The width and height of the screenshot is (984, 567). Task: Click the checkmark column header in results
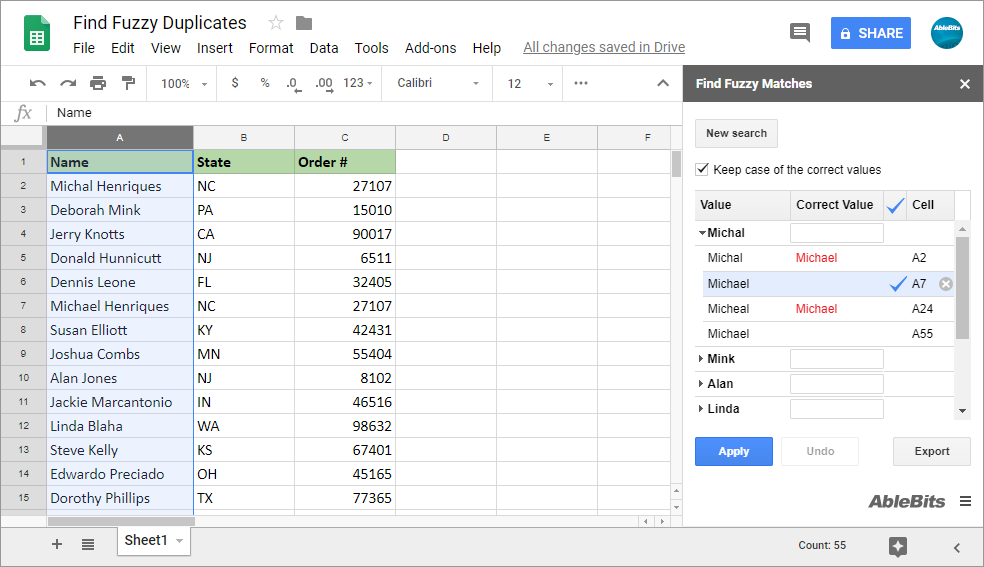point(895,205)
